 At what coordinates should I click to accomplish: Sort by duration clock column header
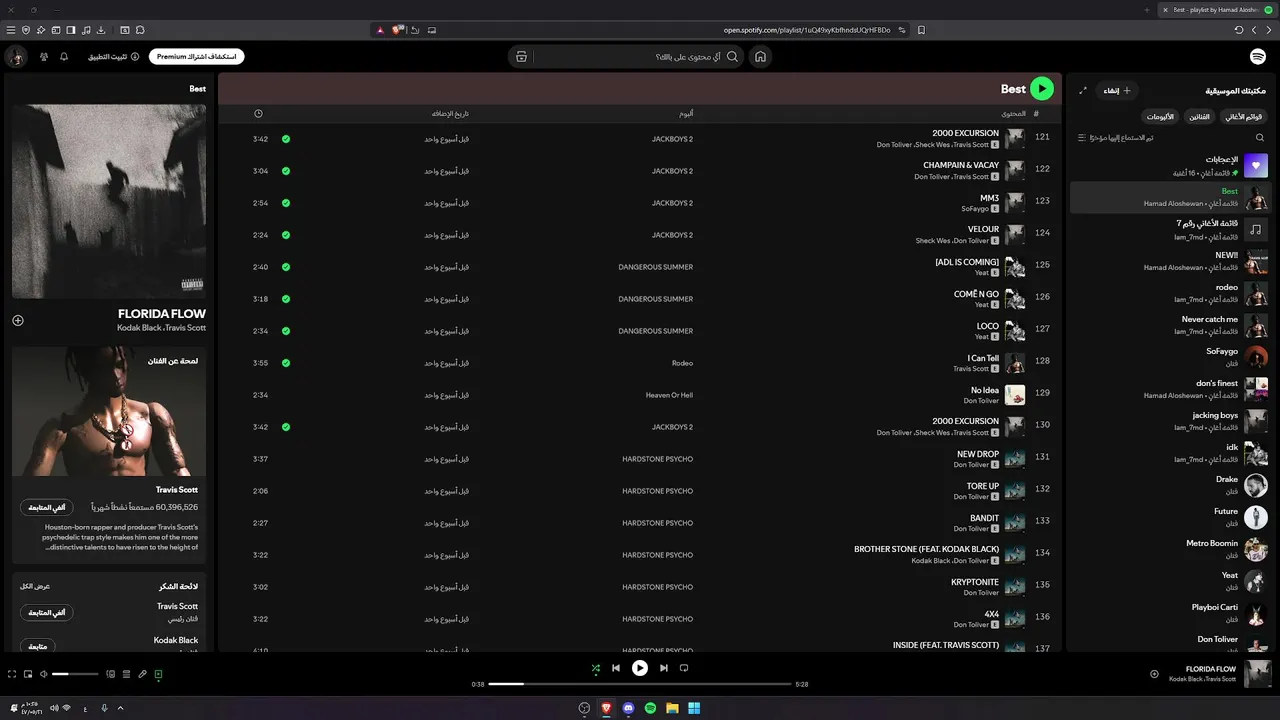[259, 114]
